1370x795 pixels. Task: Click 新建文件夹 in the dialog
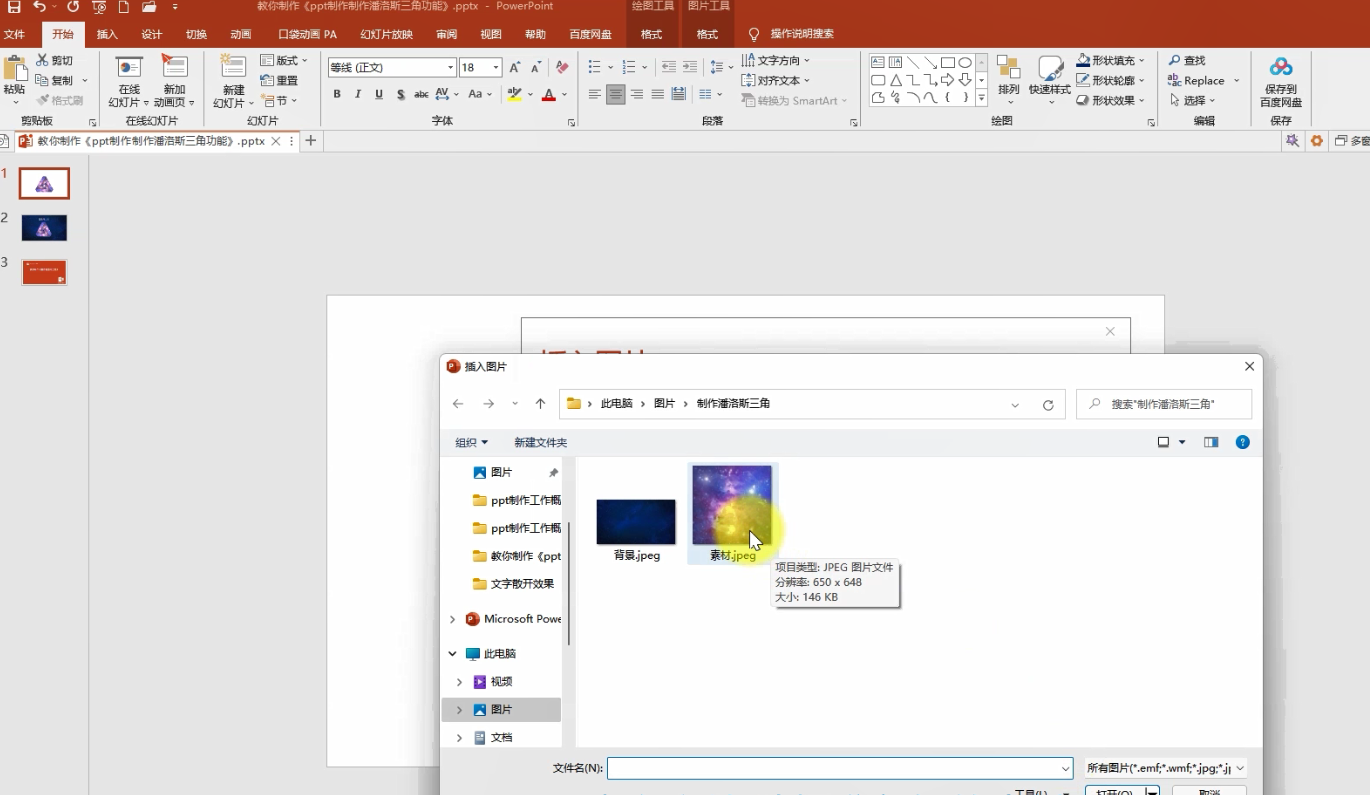point(540,442)
